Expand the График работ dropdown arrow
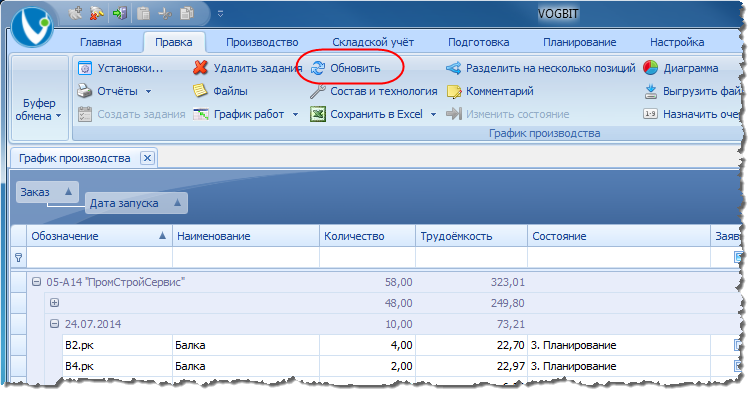The width and height of the screenshot is (752, 393). tap(295, 114)
